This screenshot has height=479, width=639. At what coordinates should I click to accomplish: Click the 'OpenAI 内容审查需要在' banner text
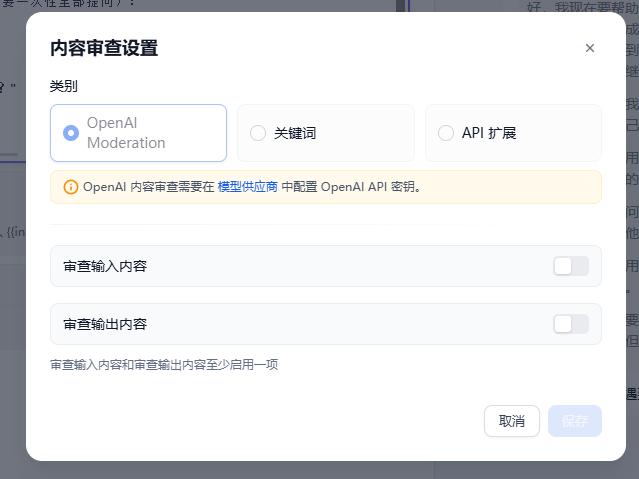[x=148, y=187]
